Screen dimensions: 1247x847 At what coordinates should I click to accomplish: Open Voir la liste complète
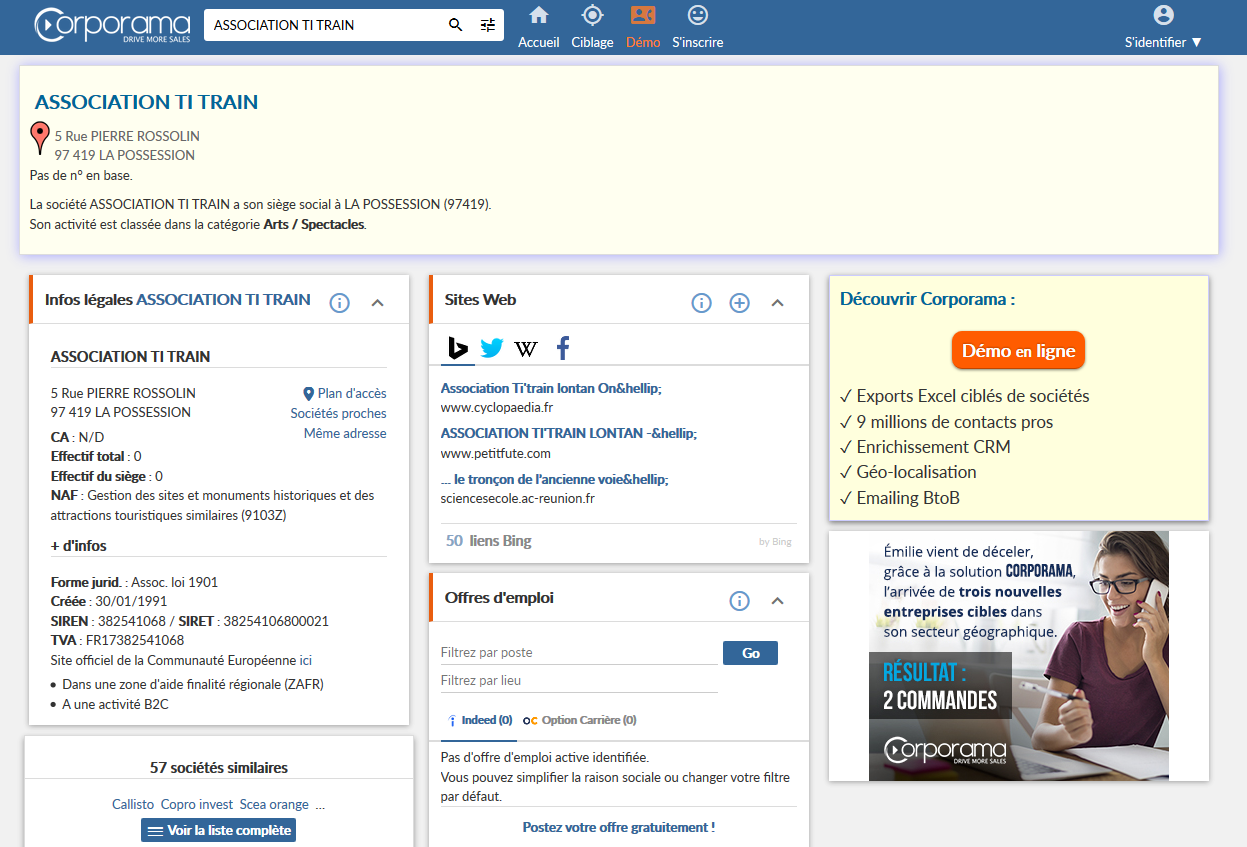point(219,830)
